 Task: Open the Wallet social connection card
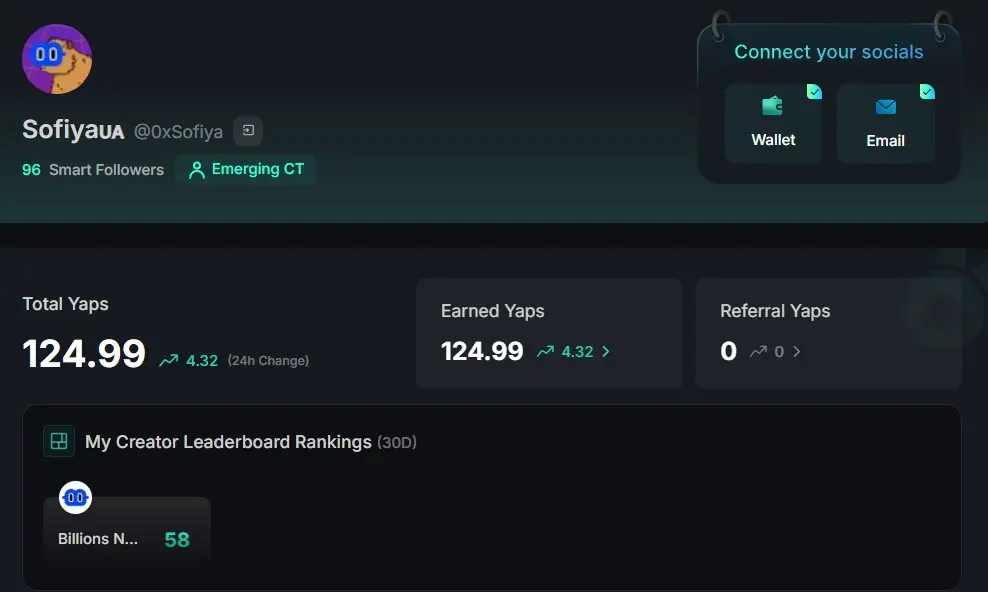[773, 123]
